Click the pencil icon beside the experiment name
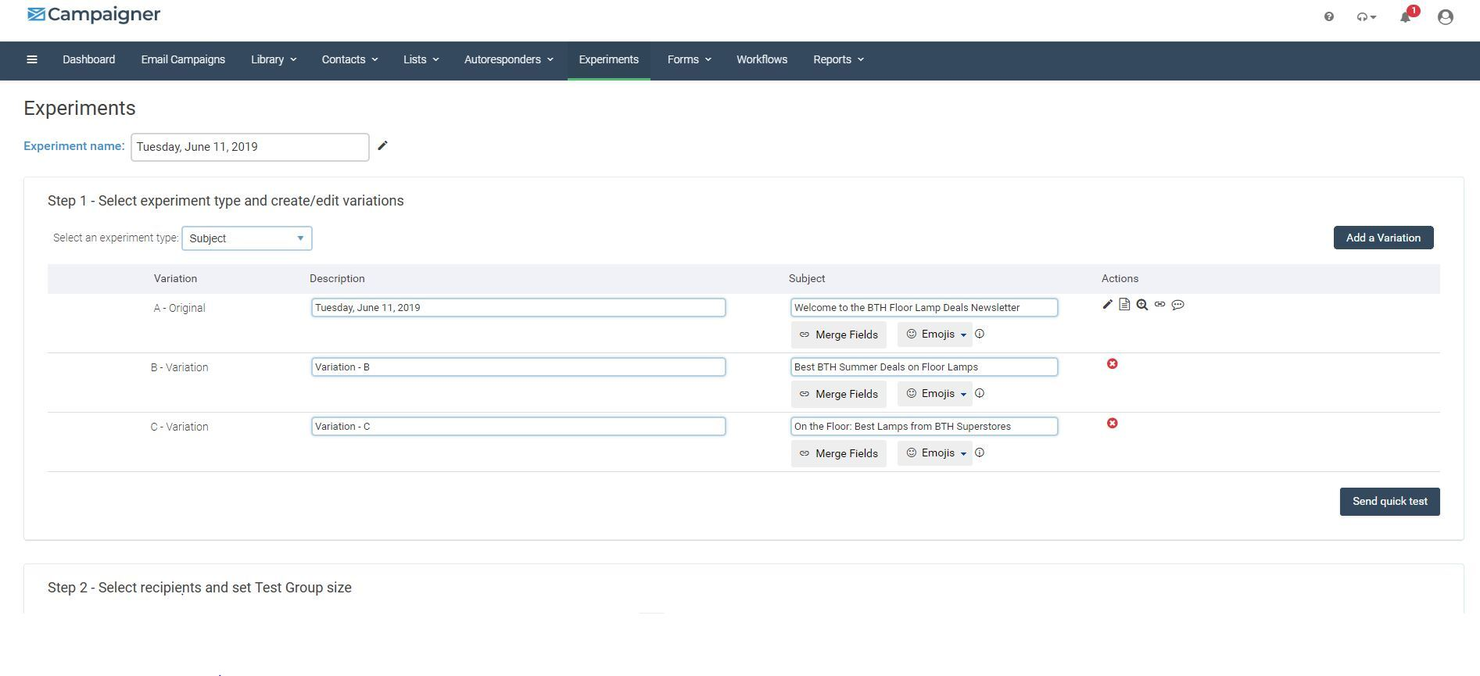The width and height of the screenshot is (1480, 676). click(x=383, y=146)
